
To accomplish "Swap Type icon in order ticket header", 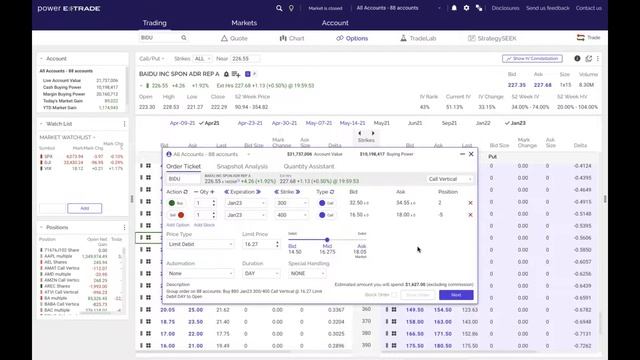I will [332, 192].
